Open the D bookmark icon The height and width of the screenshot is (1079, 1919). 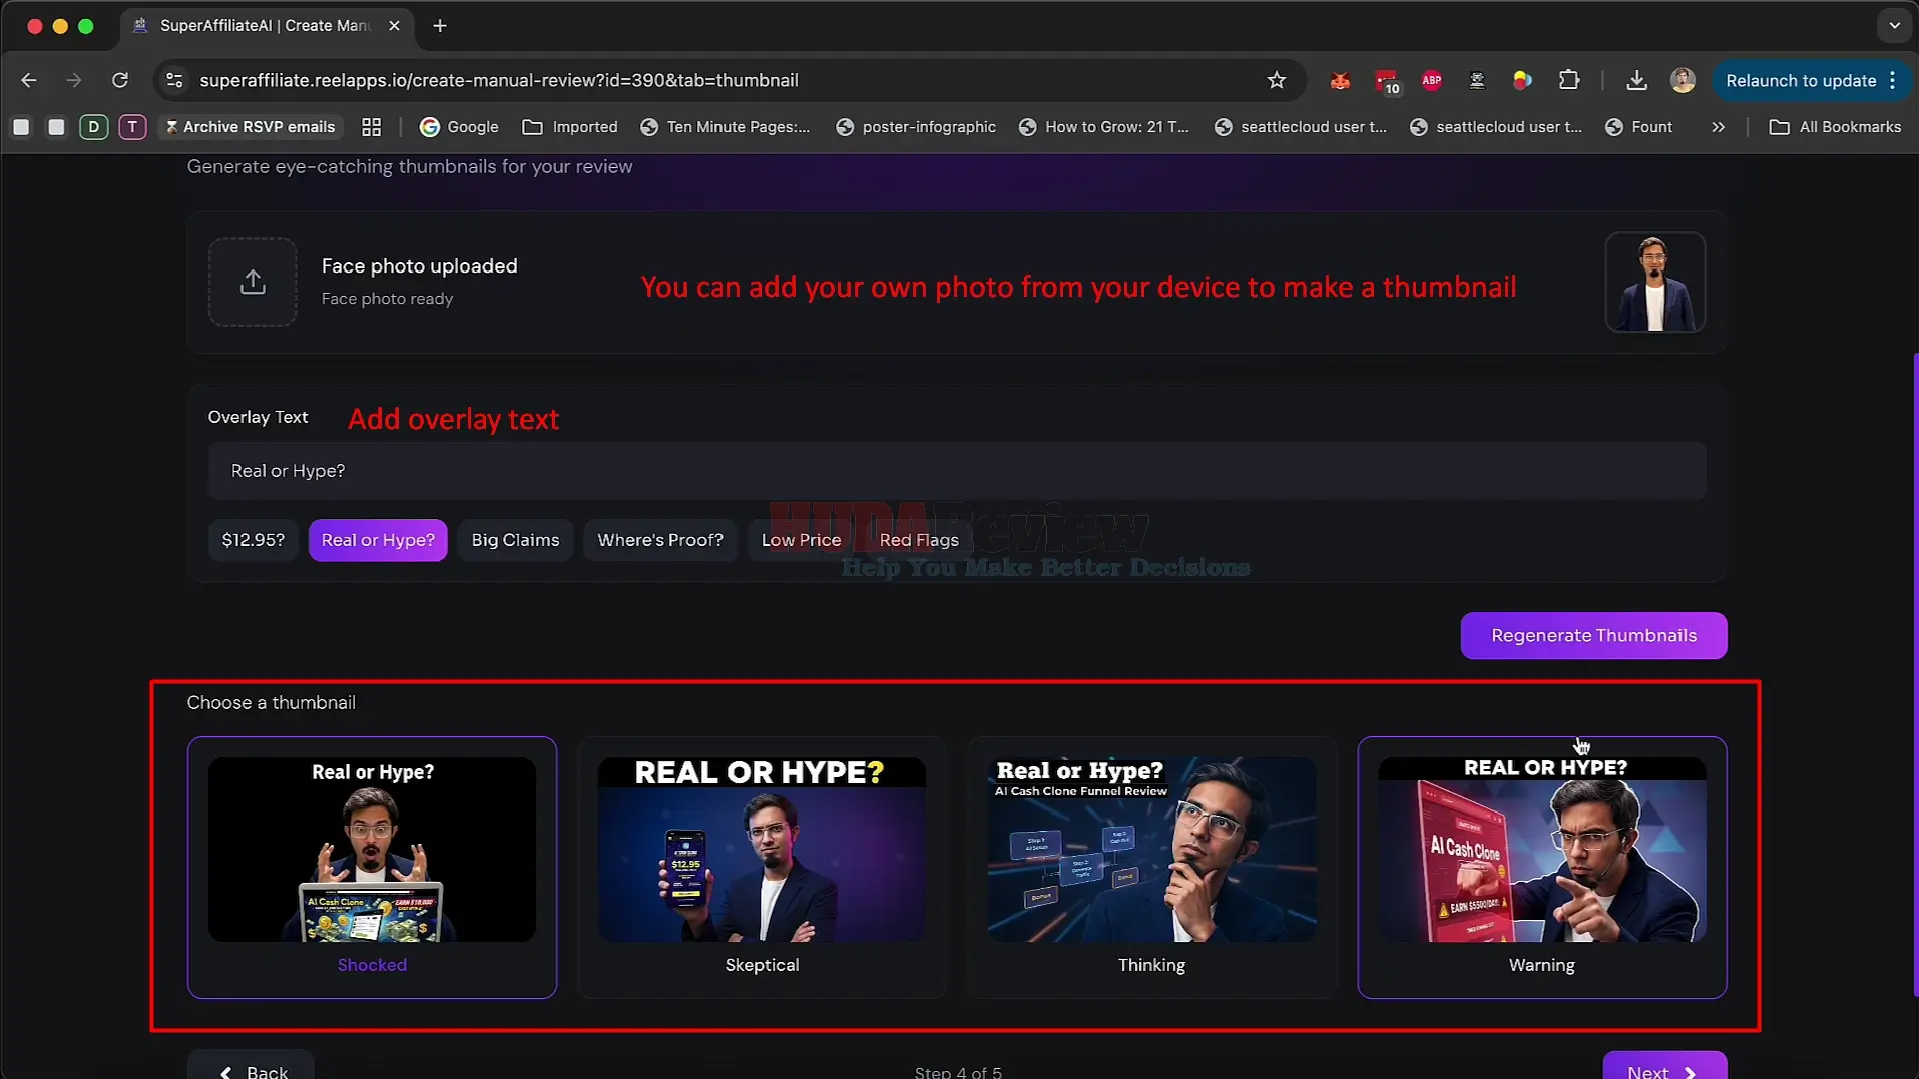pyautogui.click(x=93, y=127)
